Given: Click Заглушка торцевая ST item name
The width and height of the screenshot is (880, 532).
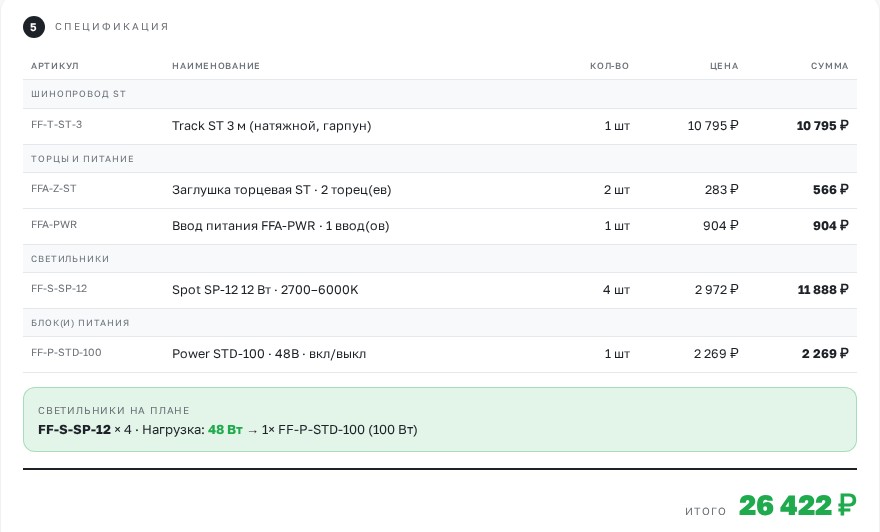Looking at the screenshot, I should pyautogui.click(x=281, y=190).
